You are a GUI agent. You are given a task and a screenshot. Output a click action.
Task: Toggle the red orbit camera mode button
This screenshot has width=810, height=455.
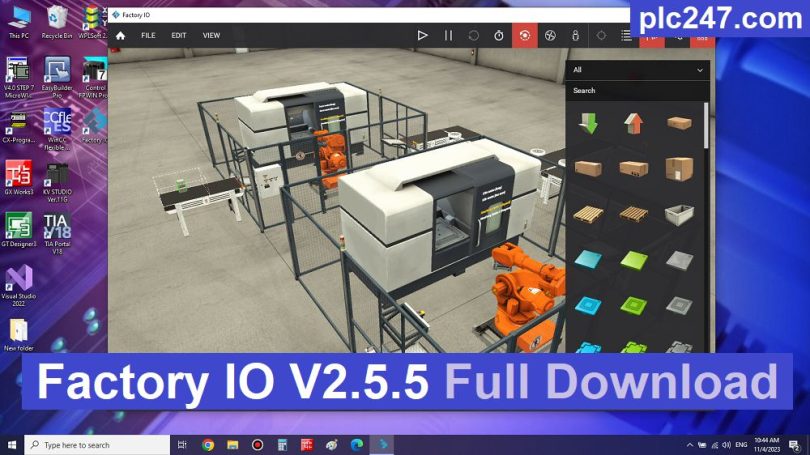(525, 36)
